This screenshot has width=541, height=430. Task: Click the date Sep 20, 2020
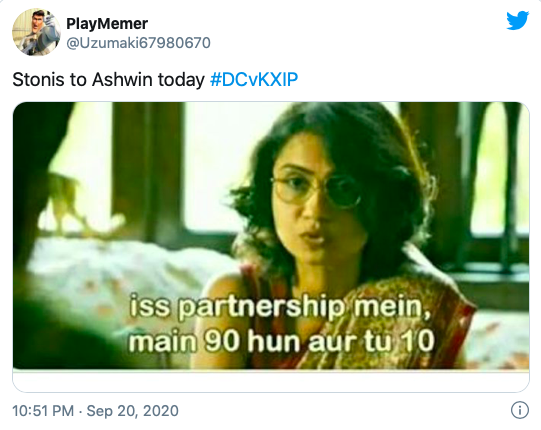click(x=132, y=411)
